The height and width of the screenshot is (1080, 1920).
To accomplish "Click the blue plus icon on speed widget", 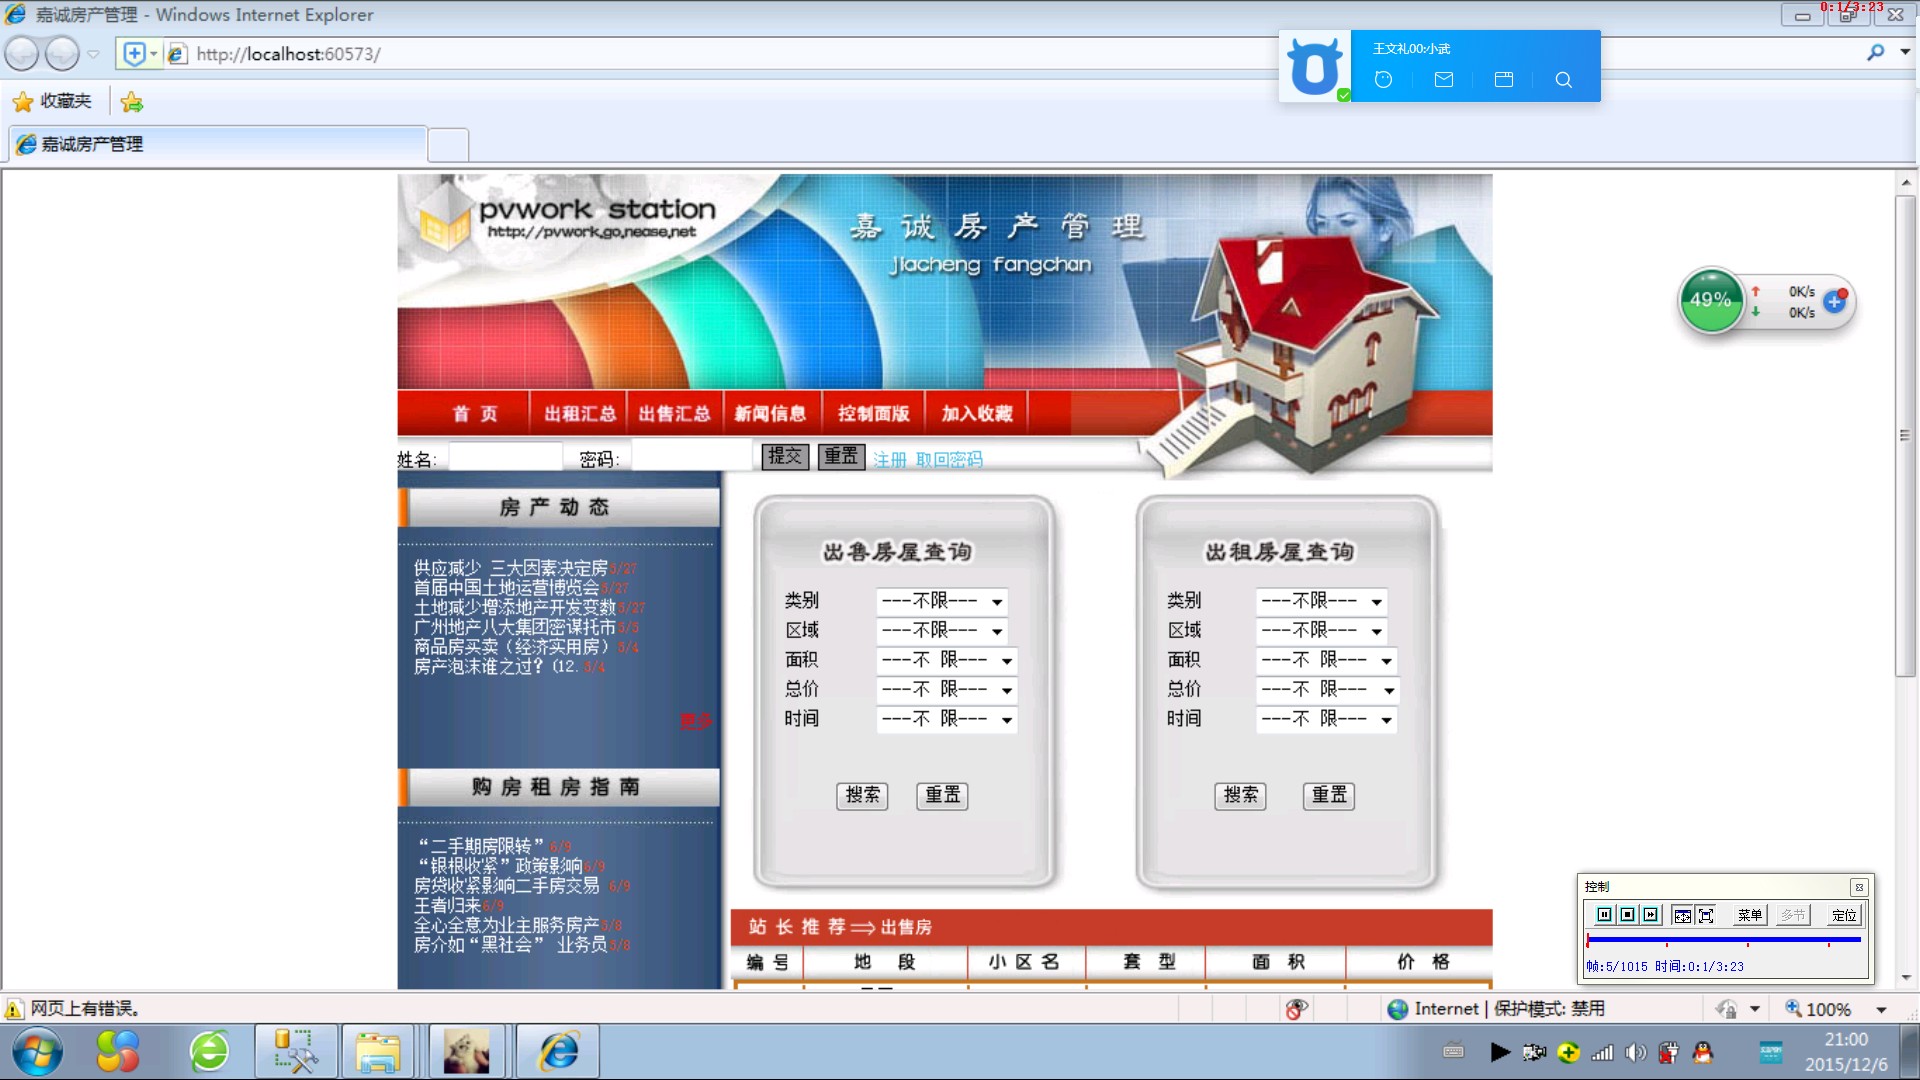I will [x=1835, y=301].
